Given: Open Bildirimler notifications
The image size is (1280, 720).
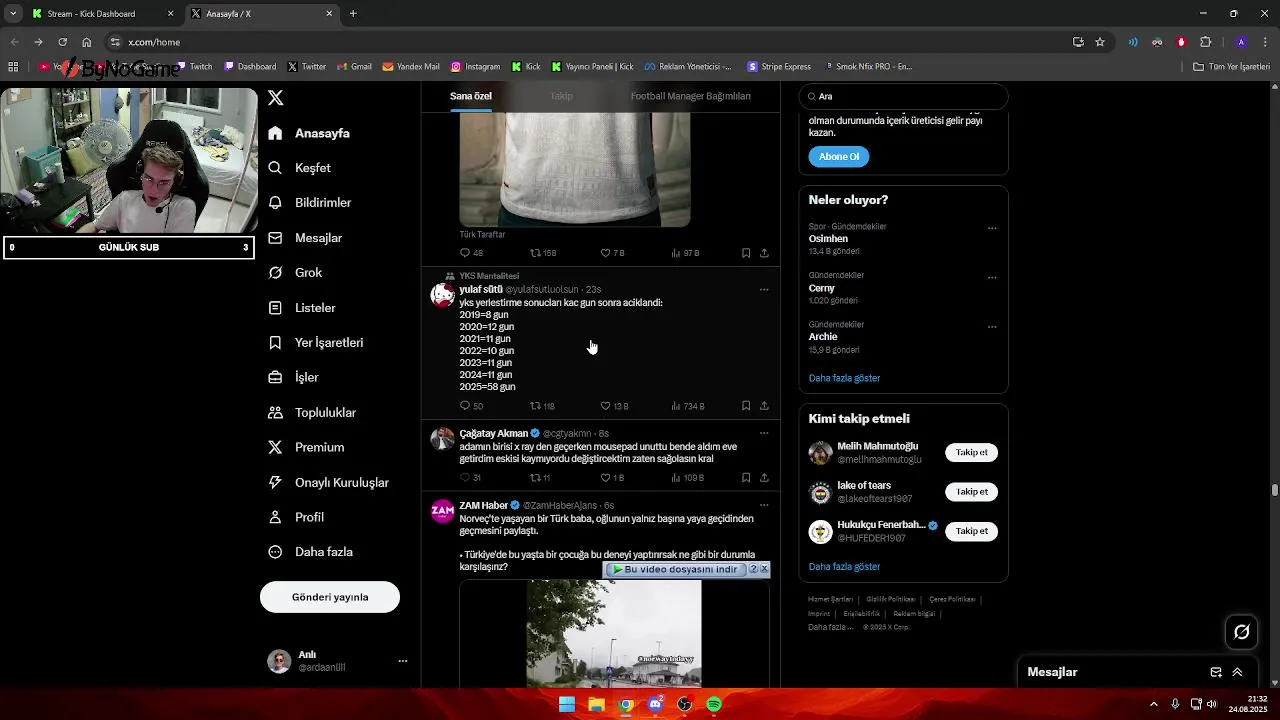Looking at the screenshot, I should (x=310, y=203).
